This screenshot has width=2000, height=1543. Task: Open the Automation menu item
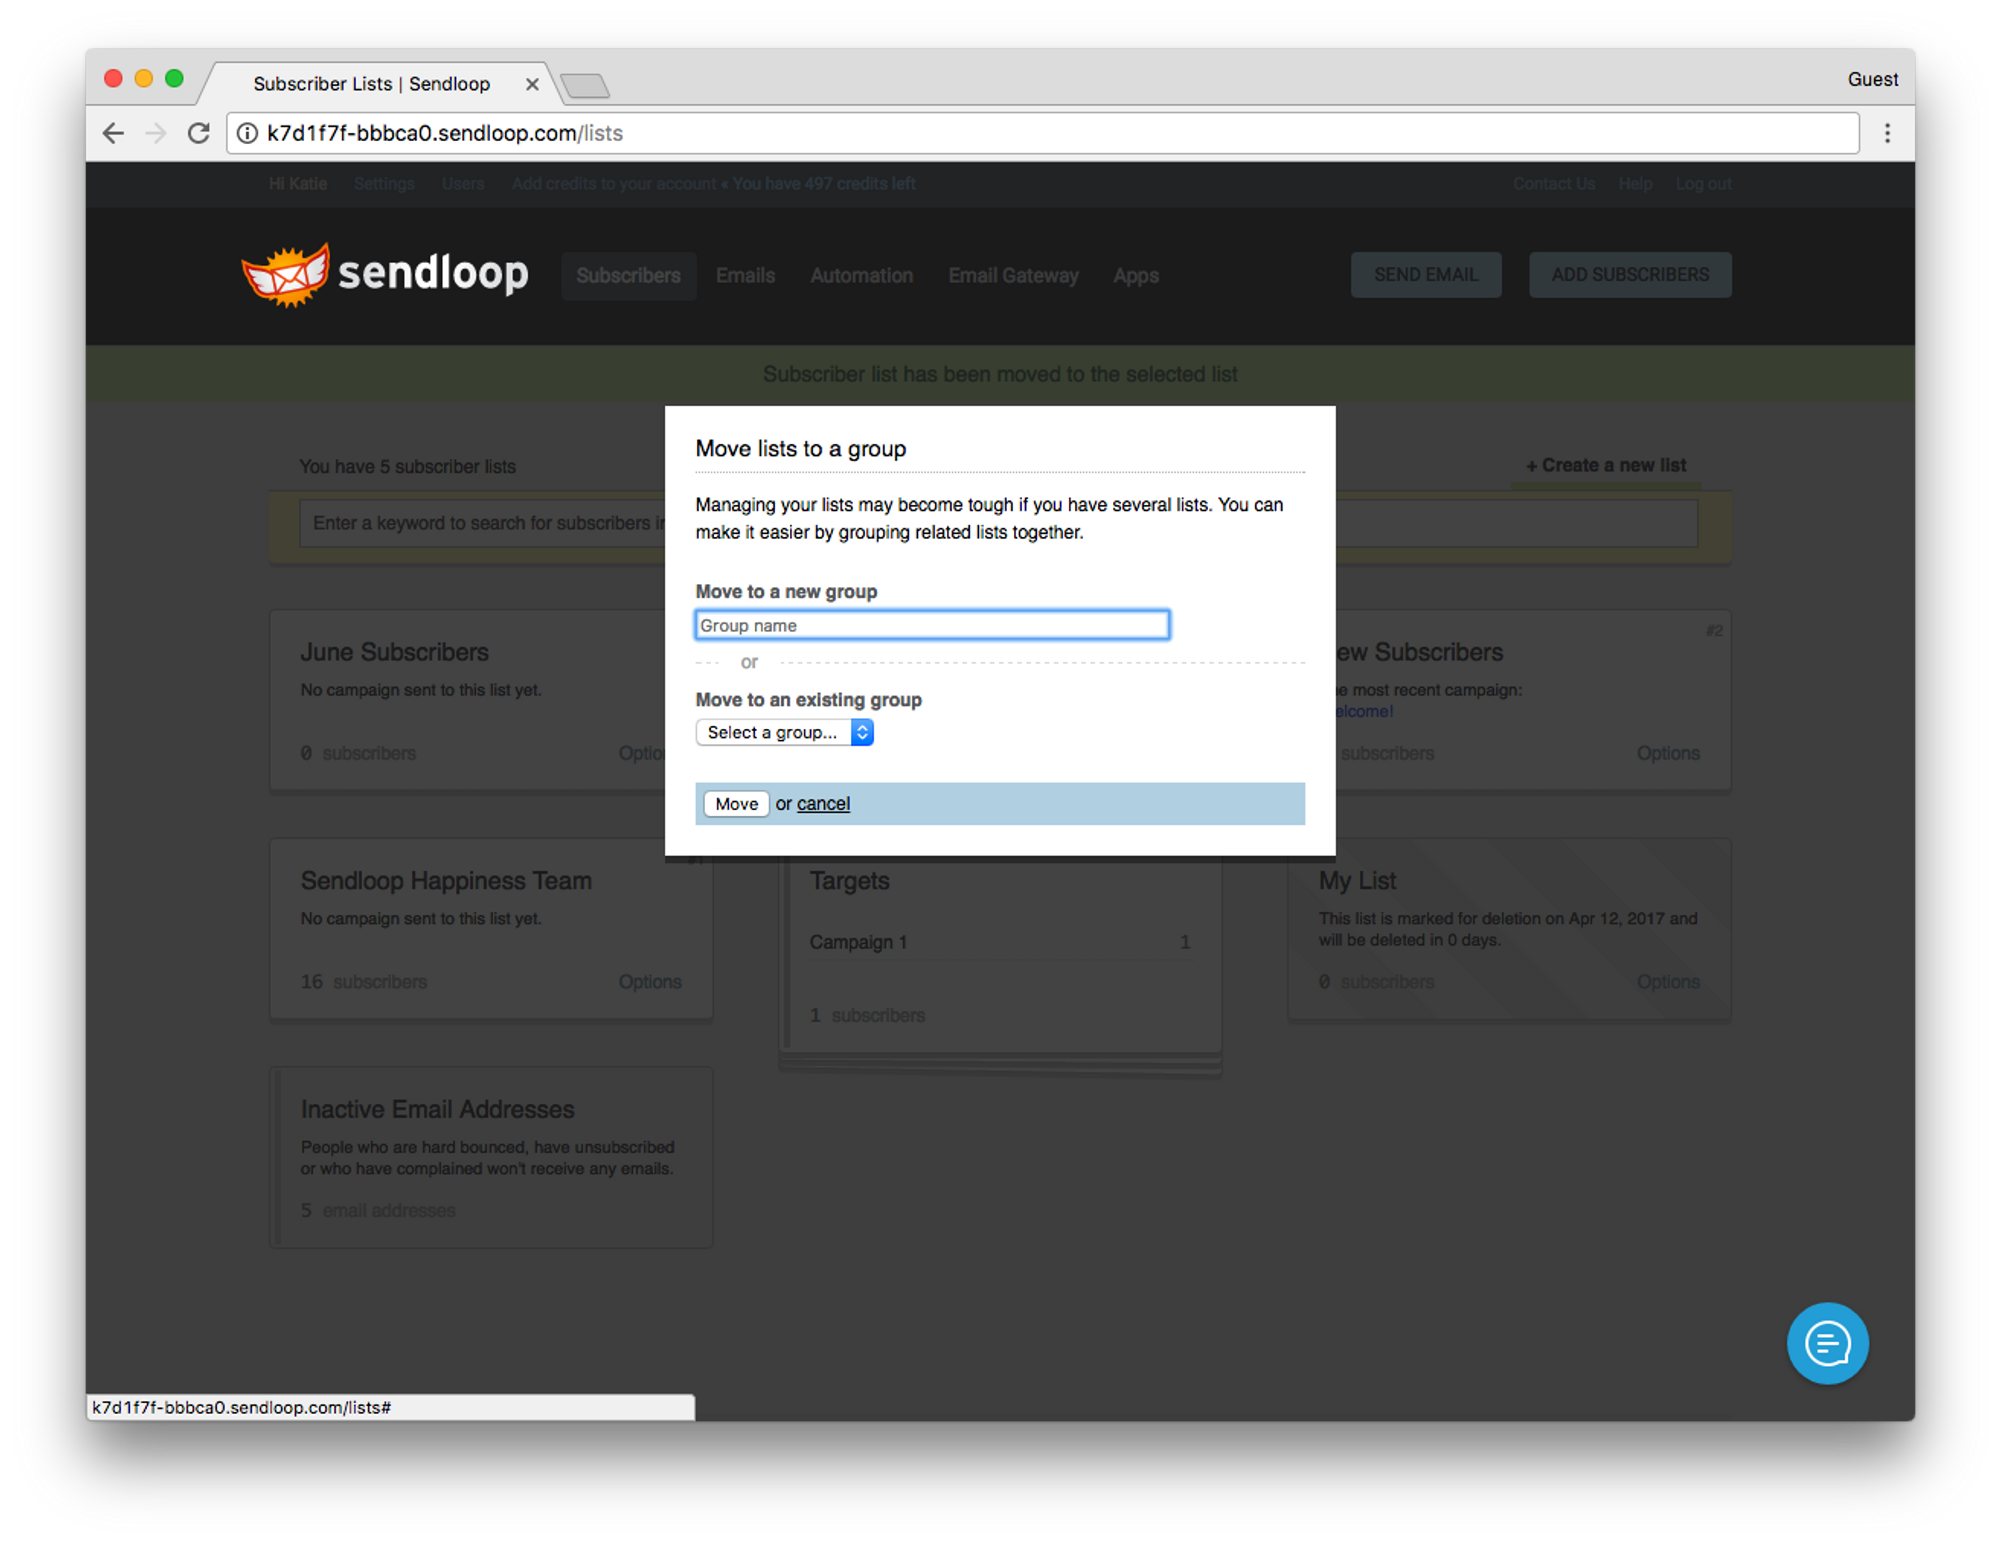click(861, 275)
